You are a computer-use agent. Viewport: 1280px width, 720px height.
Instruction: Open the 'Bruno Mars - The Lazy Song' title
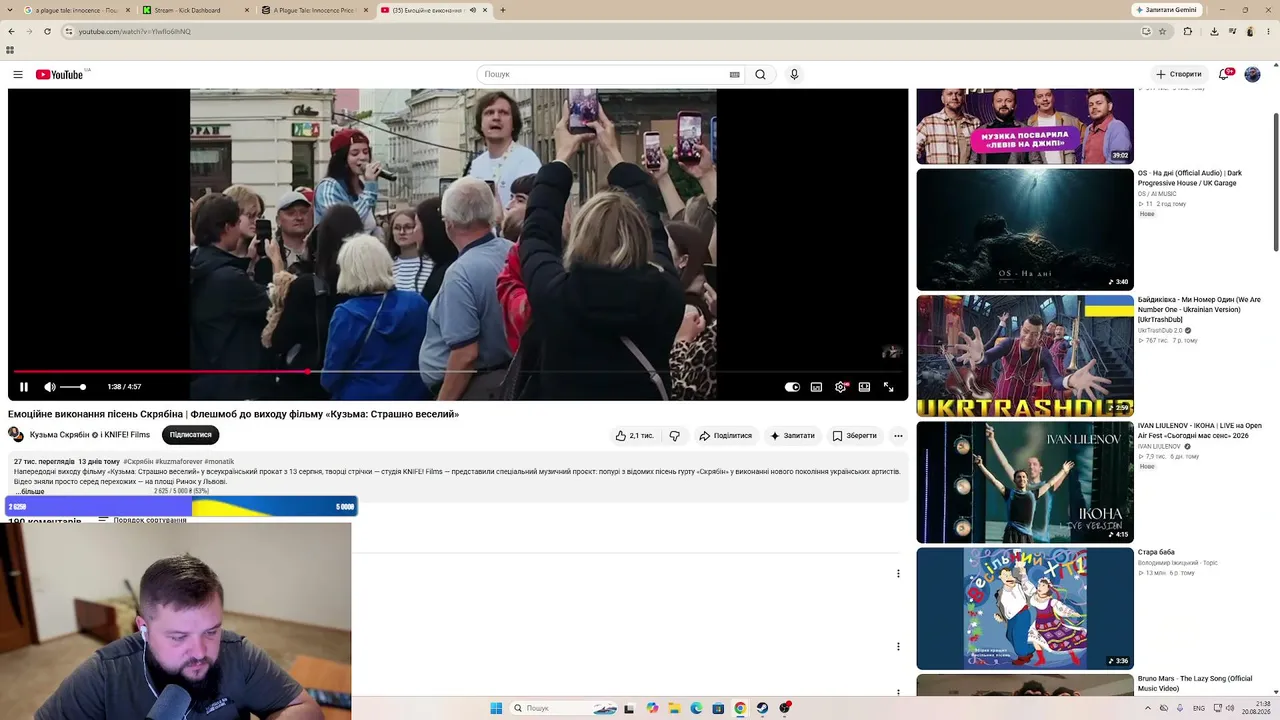1195,683
